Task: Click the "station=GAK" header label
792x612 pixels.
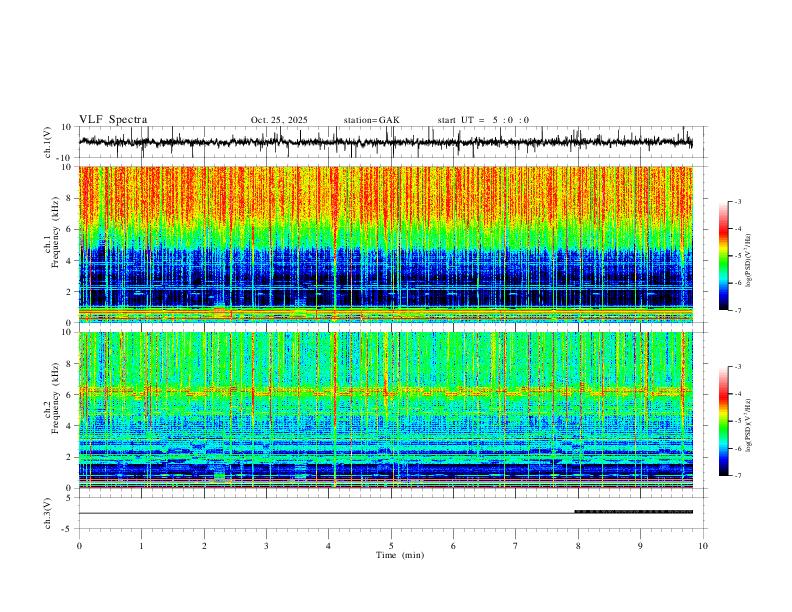Action: [x=371, y=120]
